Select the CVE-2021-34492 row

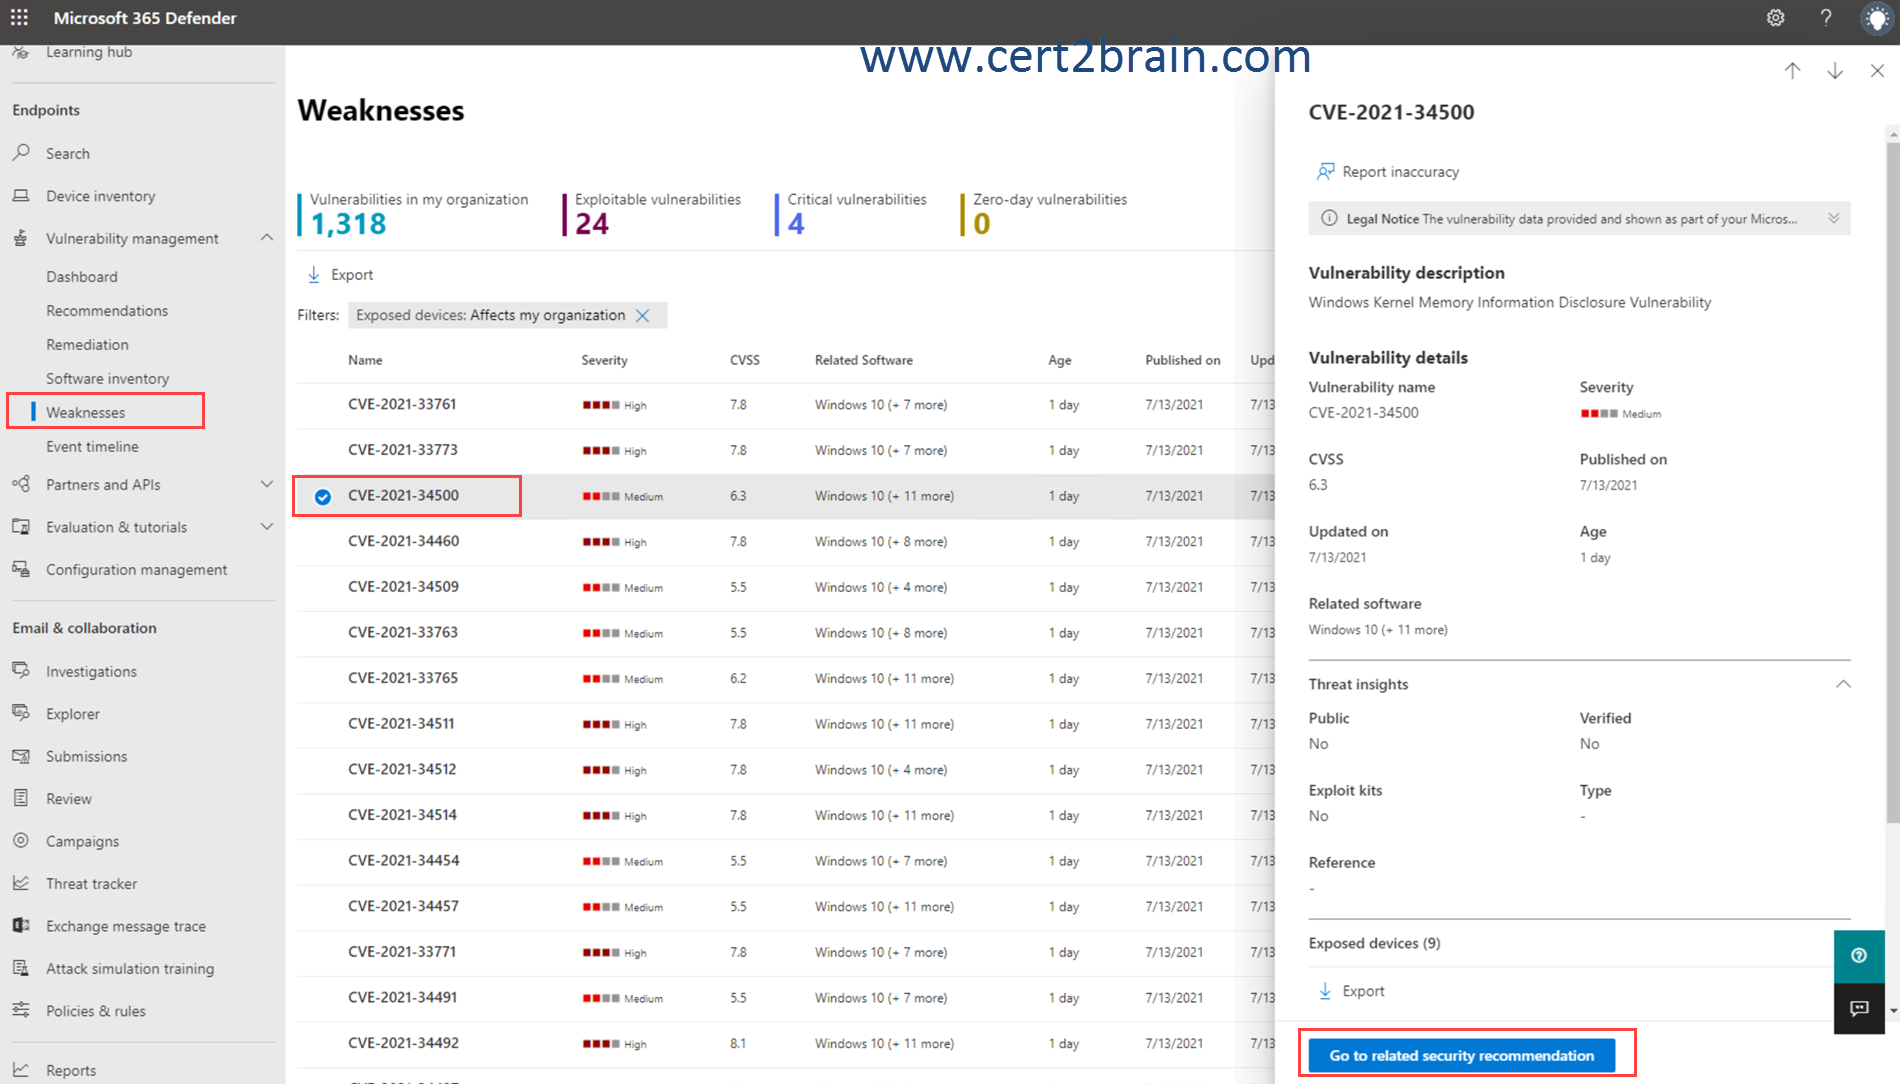click(x=785, y=1044)
